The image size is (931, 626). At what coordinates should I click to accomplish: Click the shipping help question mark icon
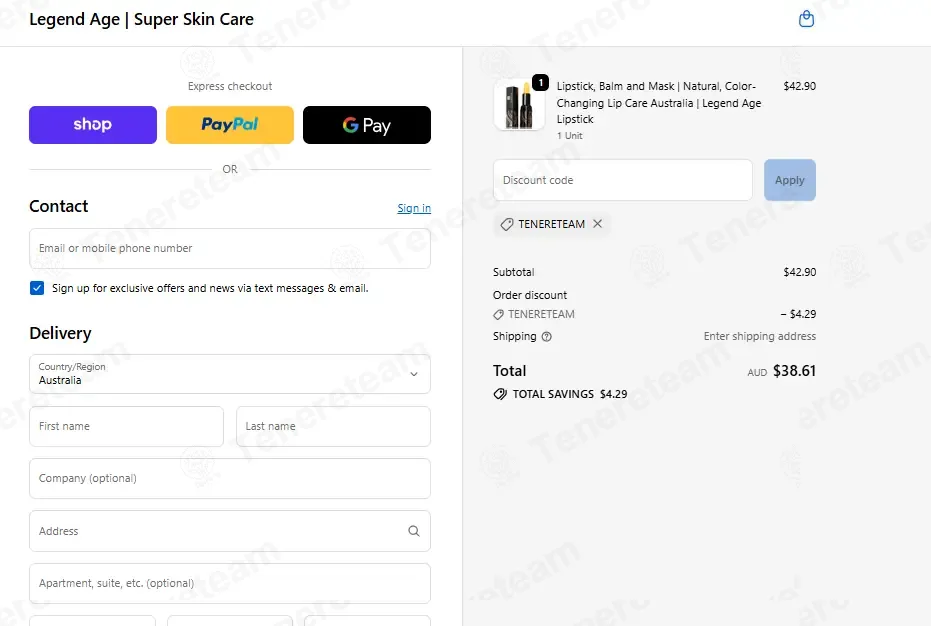pos(547,337)
